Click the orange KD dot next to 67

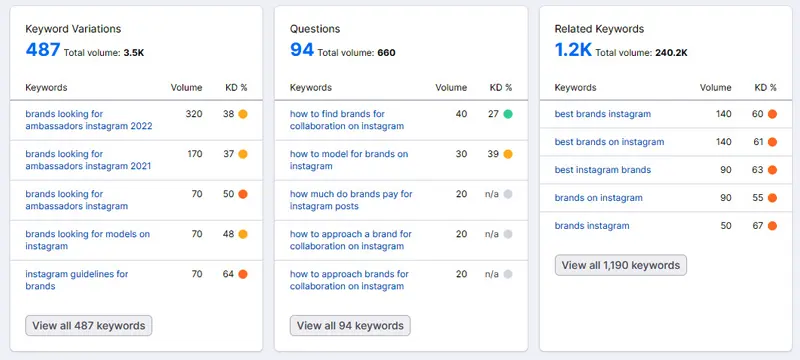(772, 226)
